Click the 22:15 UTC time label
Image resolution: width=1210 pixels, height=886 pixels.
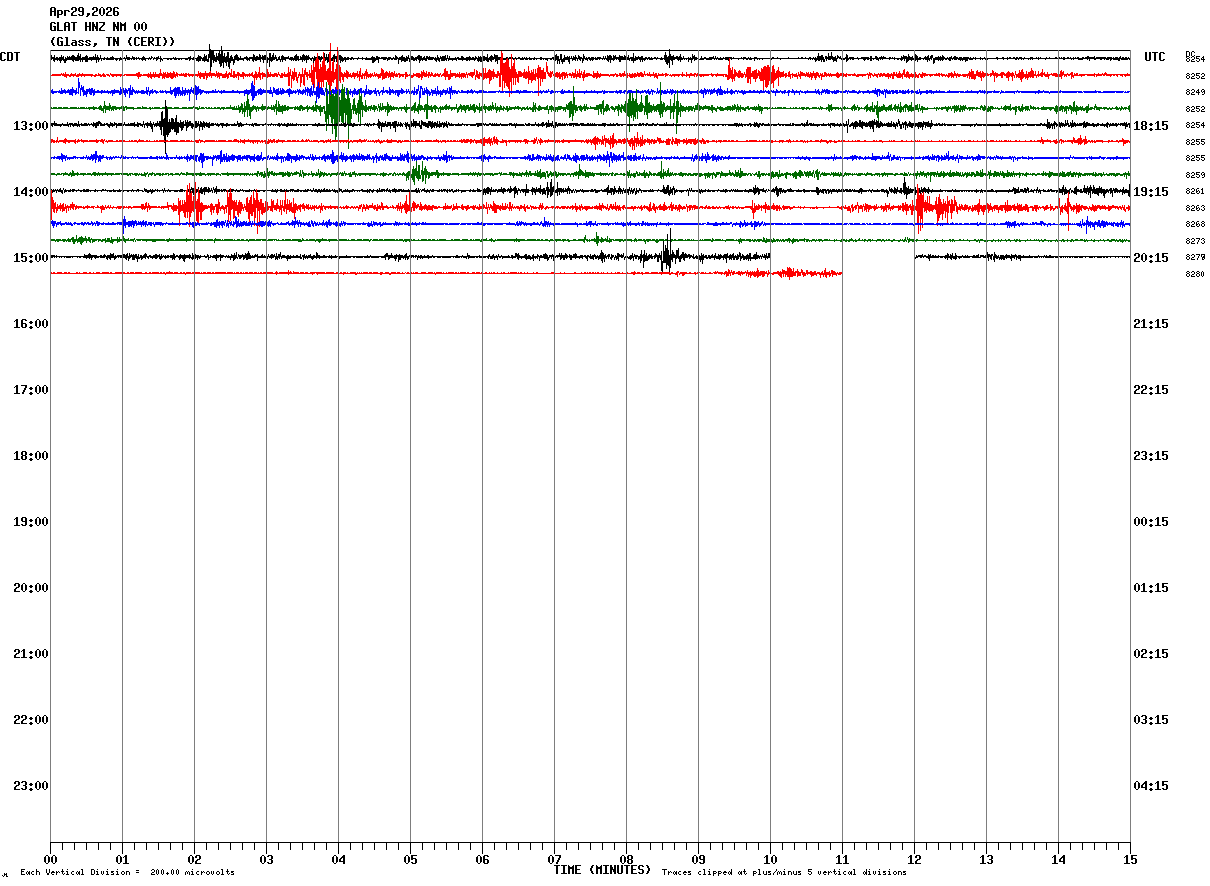pyautogui.click(x=1151, y=390)
